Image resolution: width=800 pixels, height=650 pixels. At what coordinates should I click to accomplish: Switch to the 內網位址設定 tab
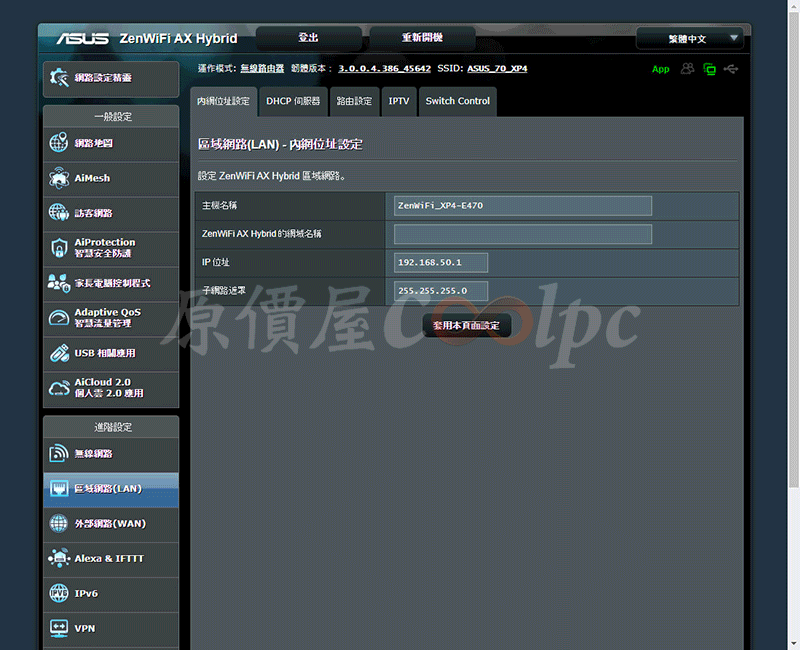223,101
